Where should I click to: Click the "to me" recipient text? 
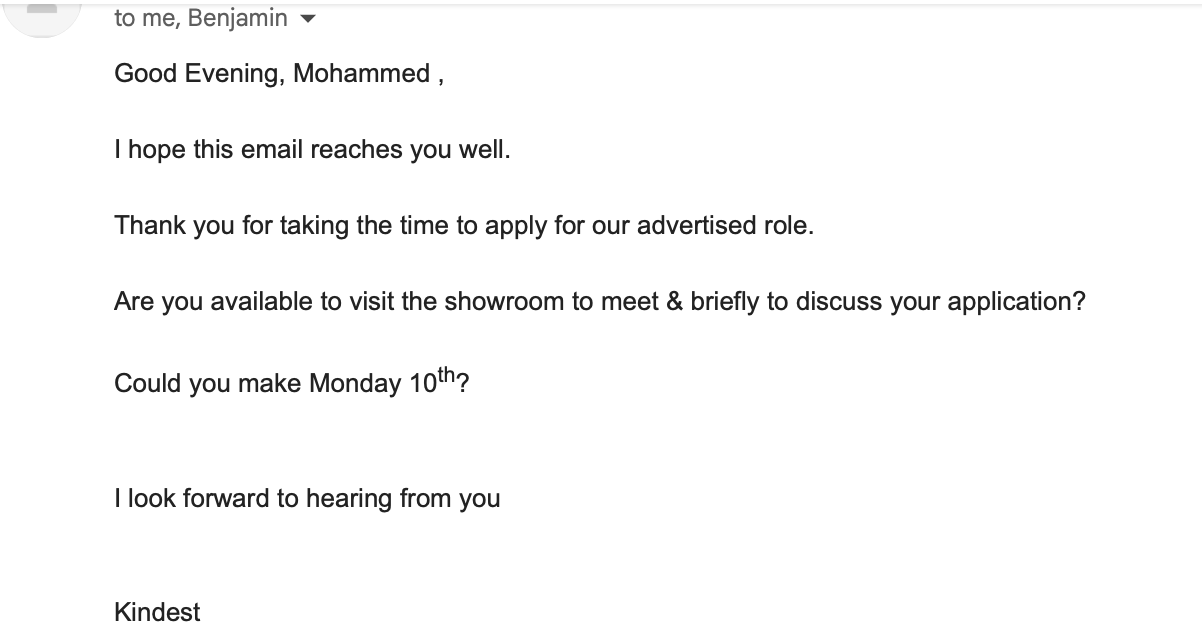144,18
